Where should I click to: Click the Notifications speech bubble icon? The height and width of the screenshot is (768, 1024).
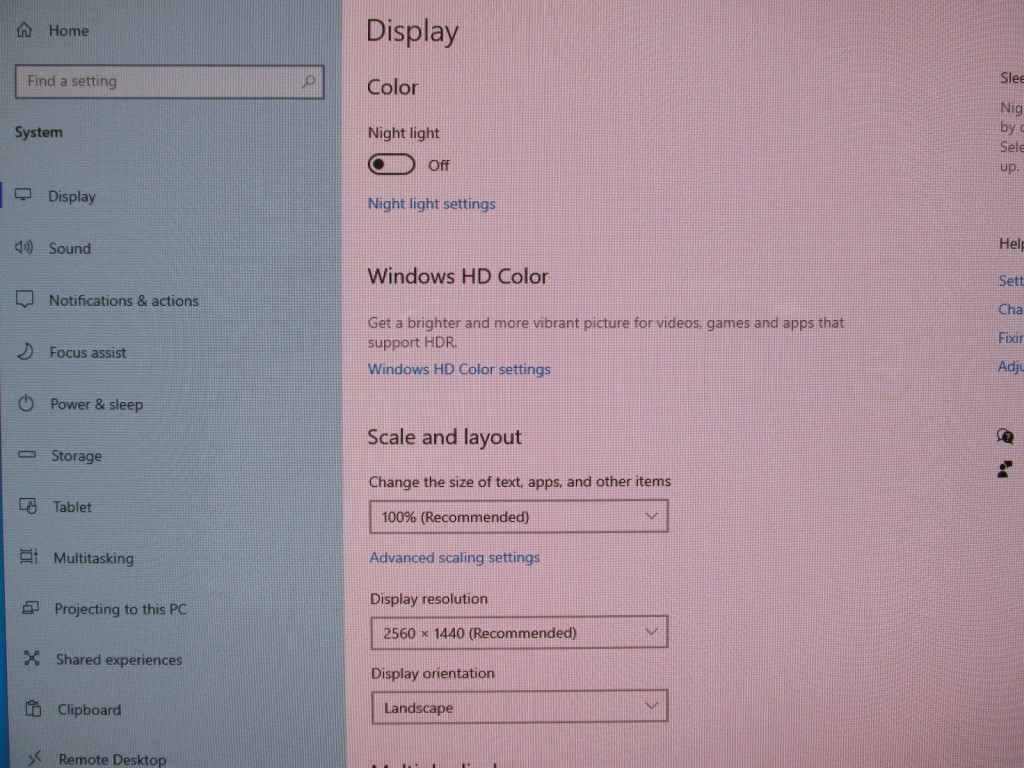(x=25, y=299)
